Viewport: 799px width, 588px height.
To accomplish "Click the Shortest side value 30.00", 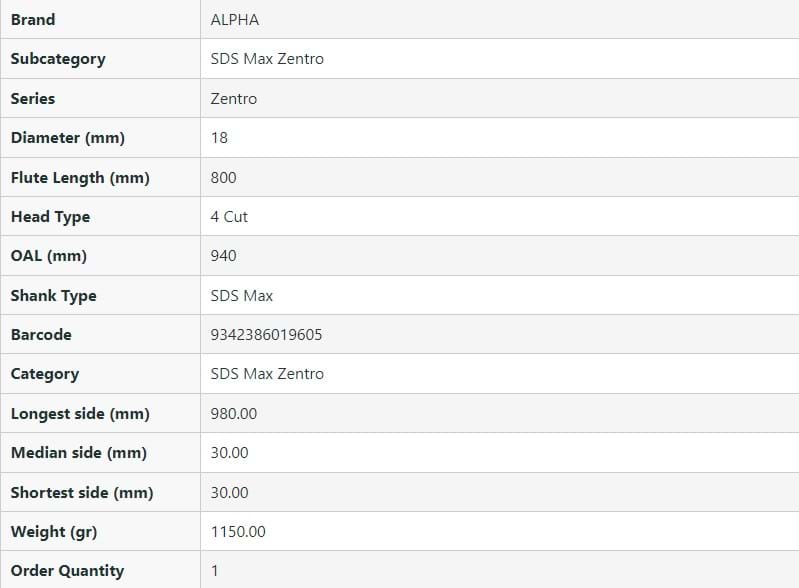I will coord(230,492).
